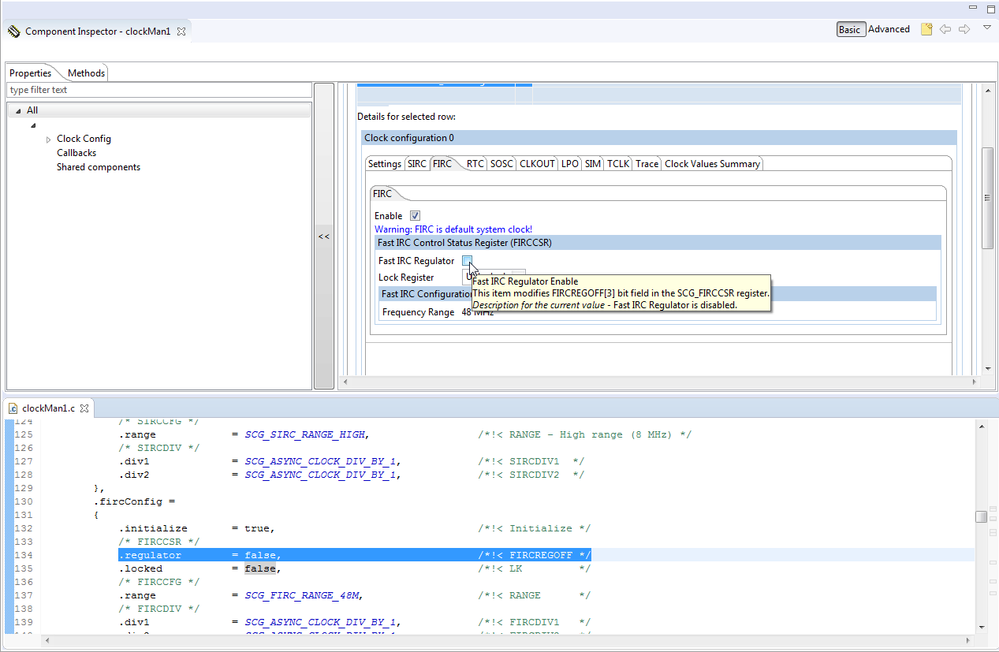Open the LPO tab
The width and height of the screenshot is (999, 652).
[x=570, y=164]
